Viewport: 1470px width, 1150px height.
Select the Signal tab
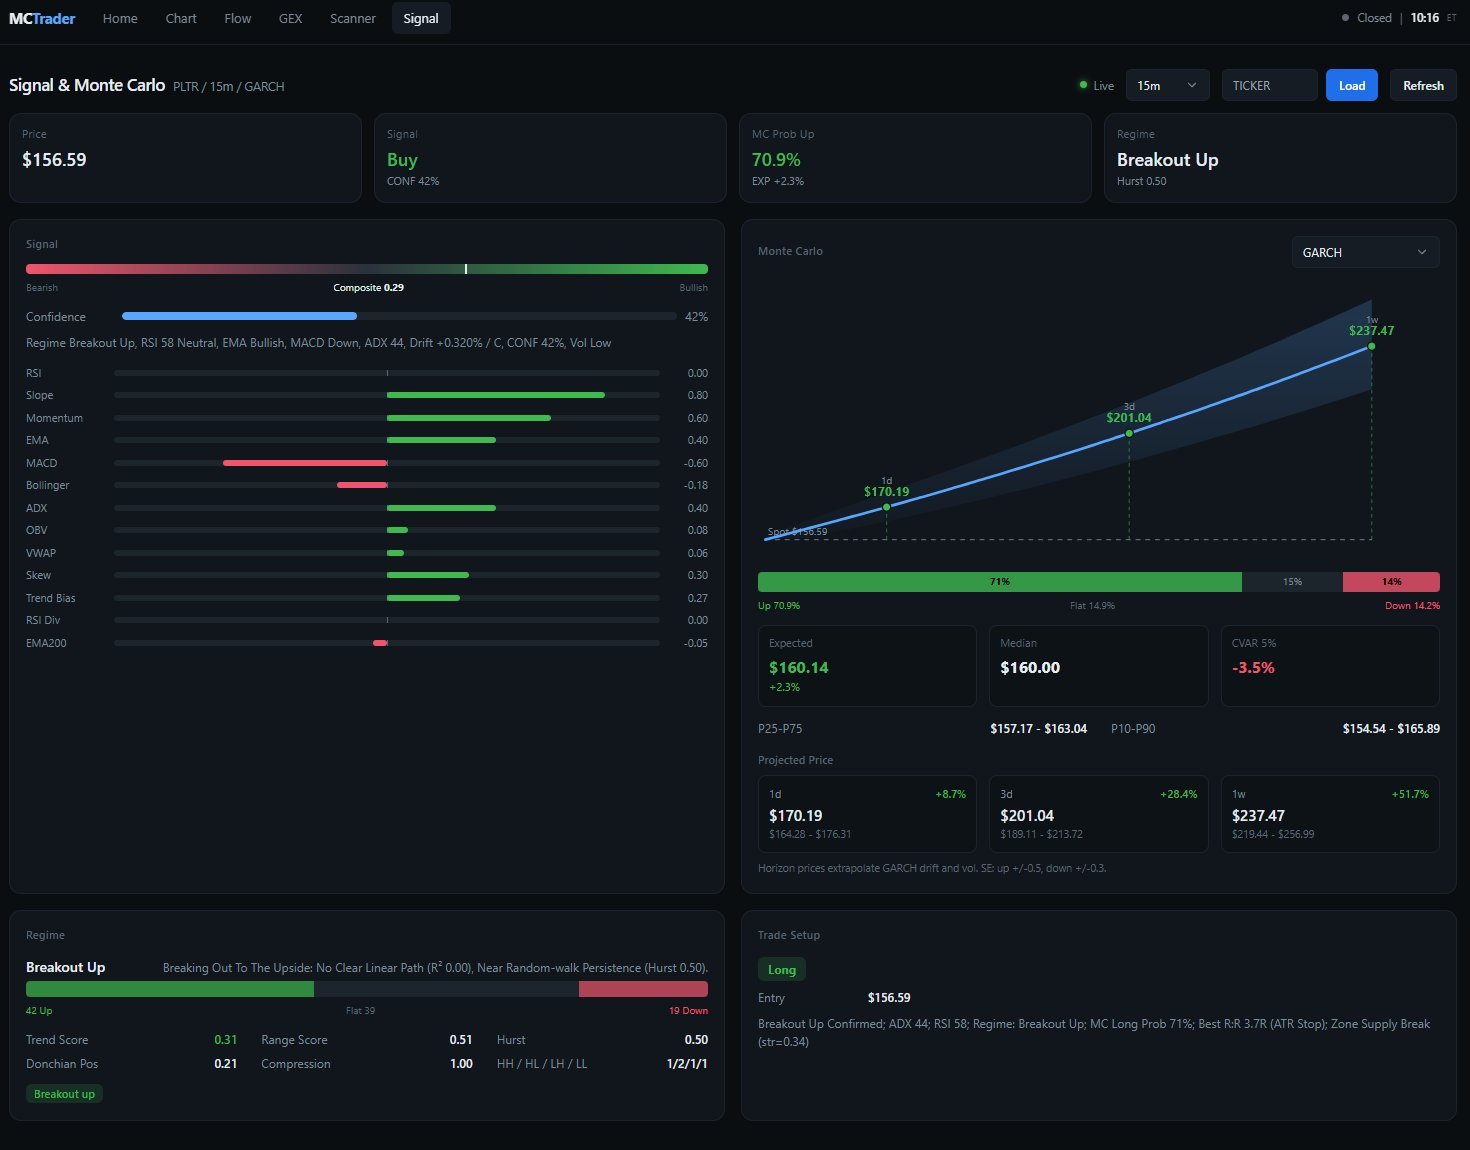pyautogui.click(x=421, y=18)
